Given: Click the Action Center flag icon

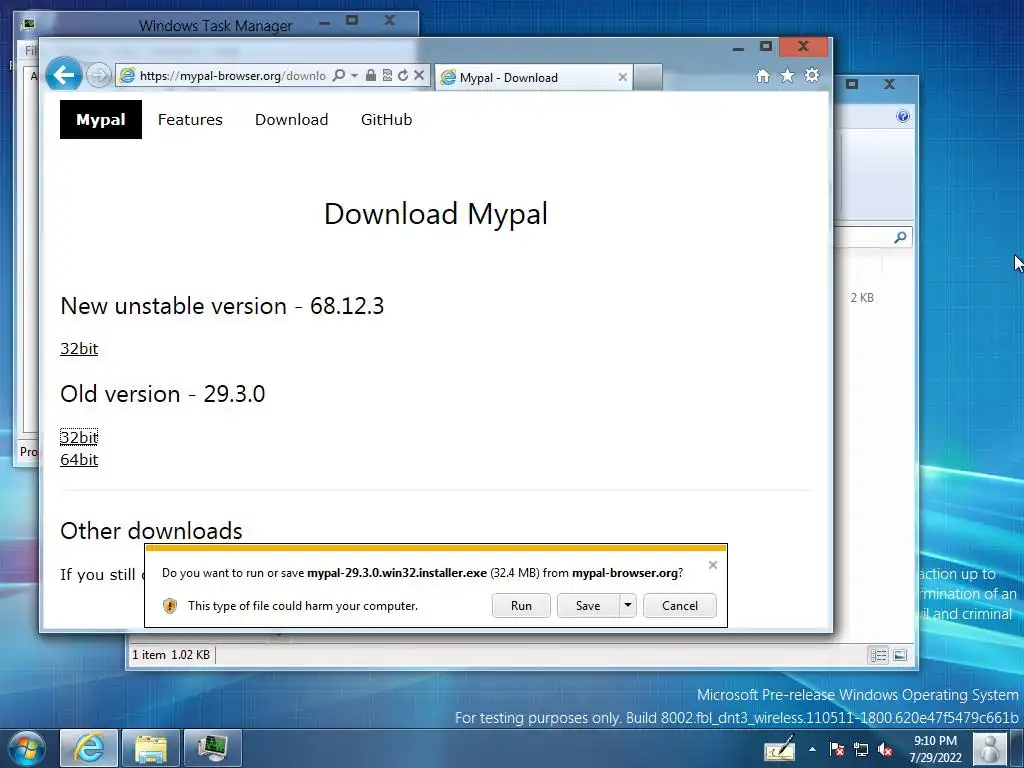Looking at the screenshot, I should click(837, 750).
